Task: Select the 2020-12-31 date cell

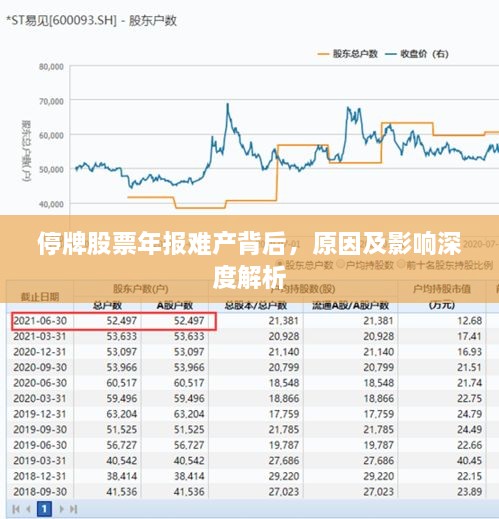Action: 40,352
